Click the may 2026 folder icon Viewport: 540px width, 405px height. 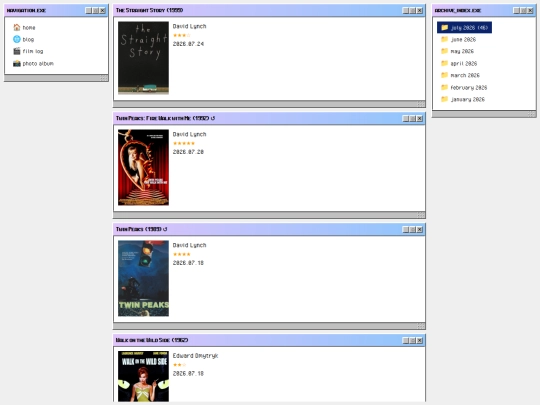[444, 51]
